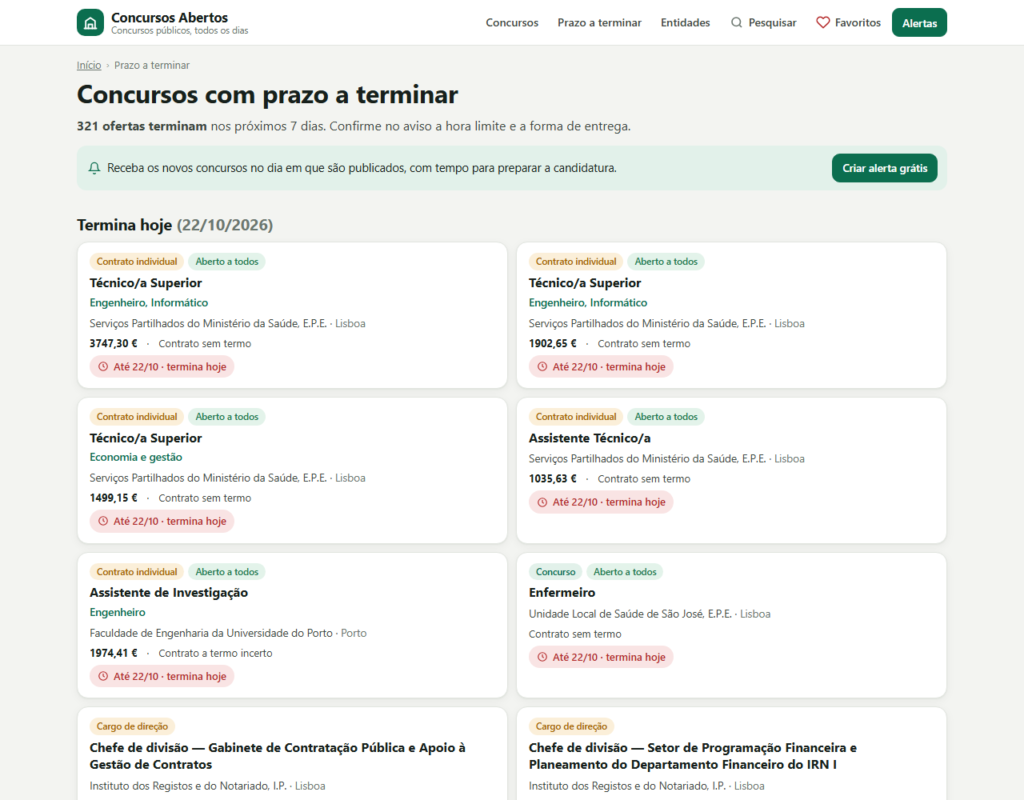This screenshot has height=800, width=1024.
Task: Open the Concursos menu item
Action: pyautogui.click(x=512, y=23)
